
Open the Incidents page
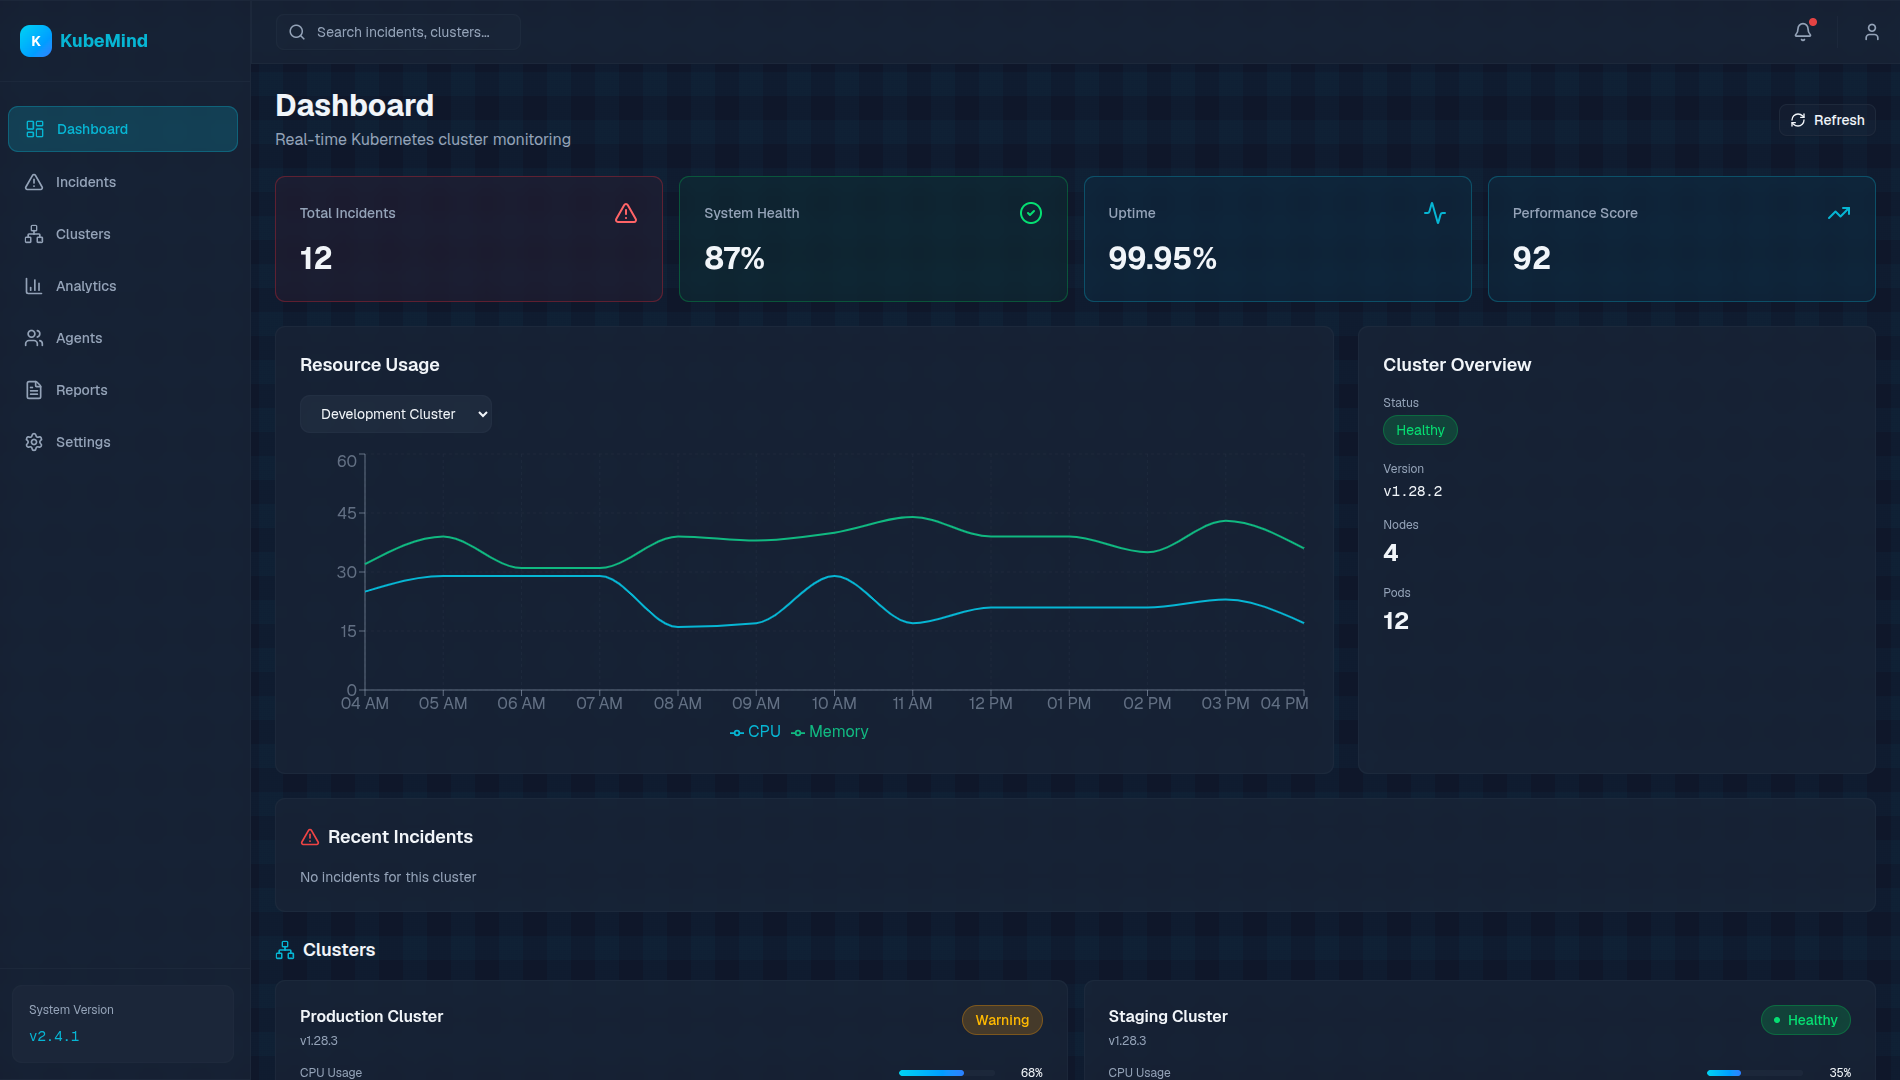point(123,182)
